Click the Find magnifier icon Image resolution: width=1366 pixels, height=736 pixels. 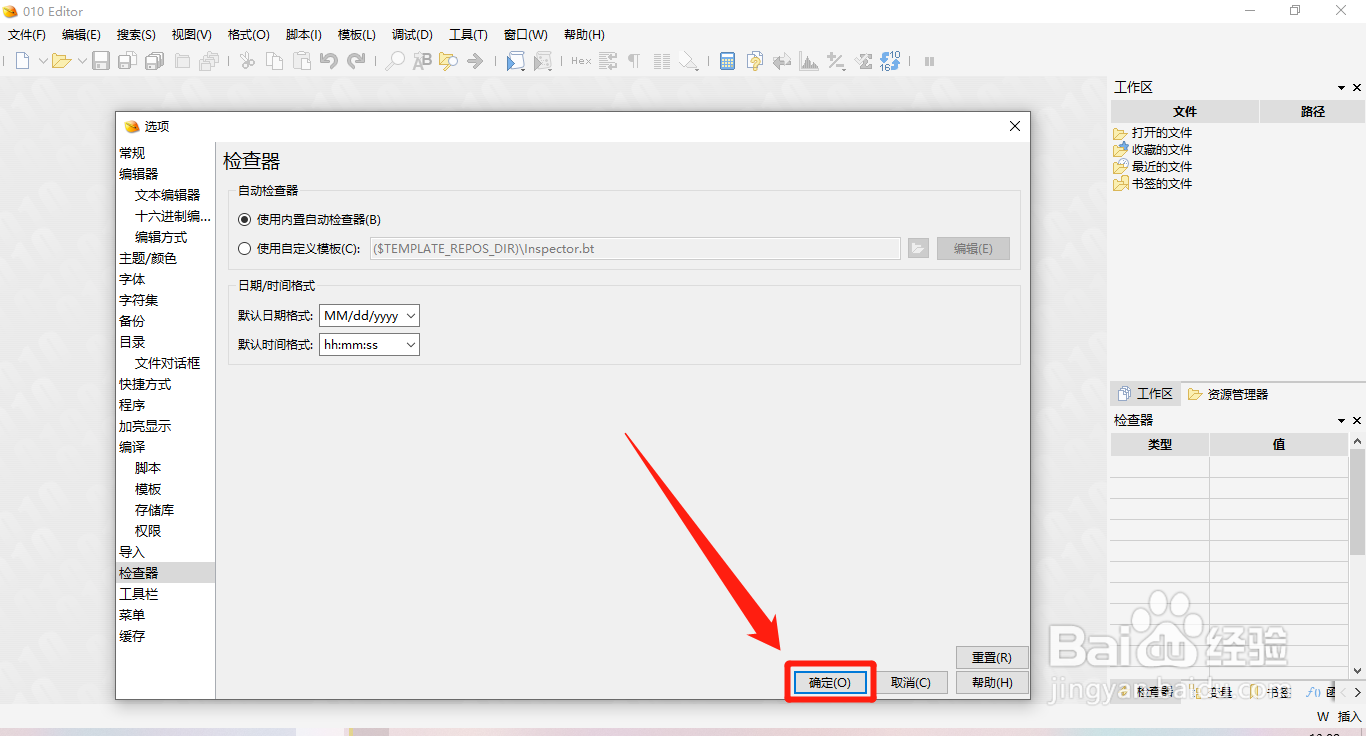(x=396, y=61)
